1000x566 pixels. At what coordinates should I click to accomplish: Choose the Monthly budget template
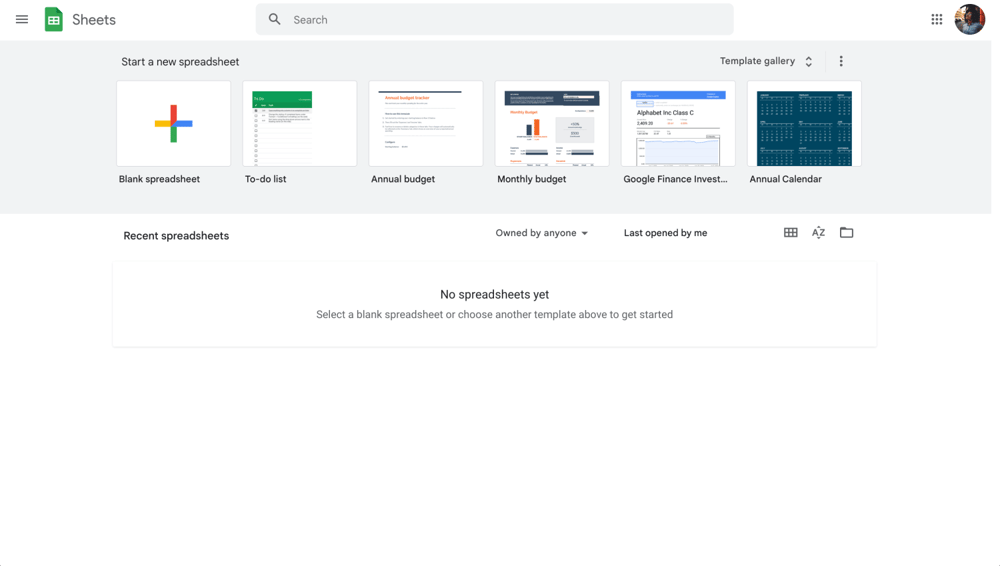[552, 124]
